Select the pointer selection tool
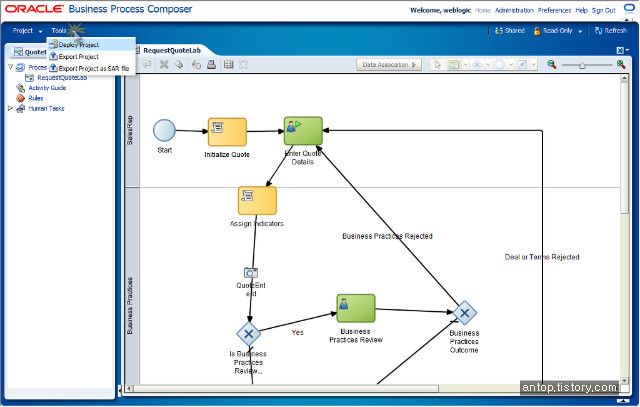 (438, 64)
